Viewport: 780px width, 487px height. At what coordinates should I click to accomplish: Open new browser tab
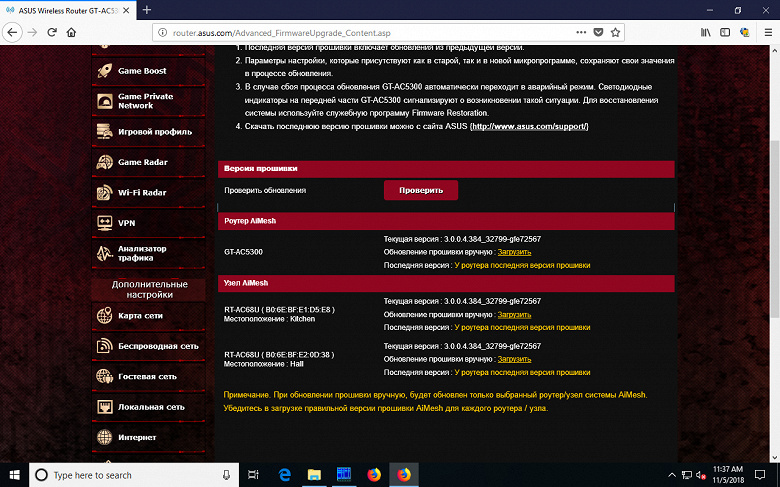[147, 10]
